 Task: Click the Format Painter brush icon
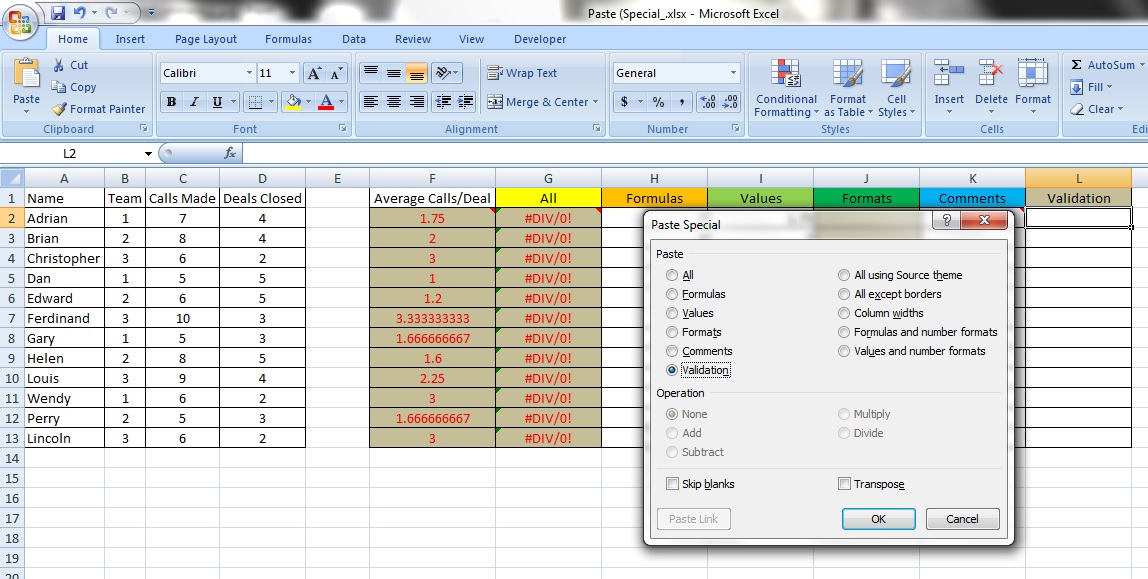pyautogui.click(x=60, y=109)
